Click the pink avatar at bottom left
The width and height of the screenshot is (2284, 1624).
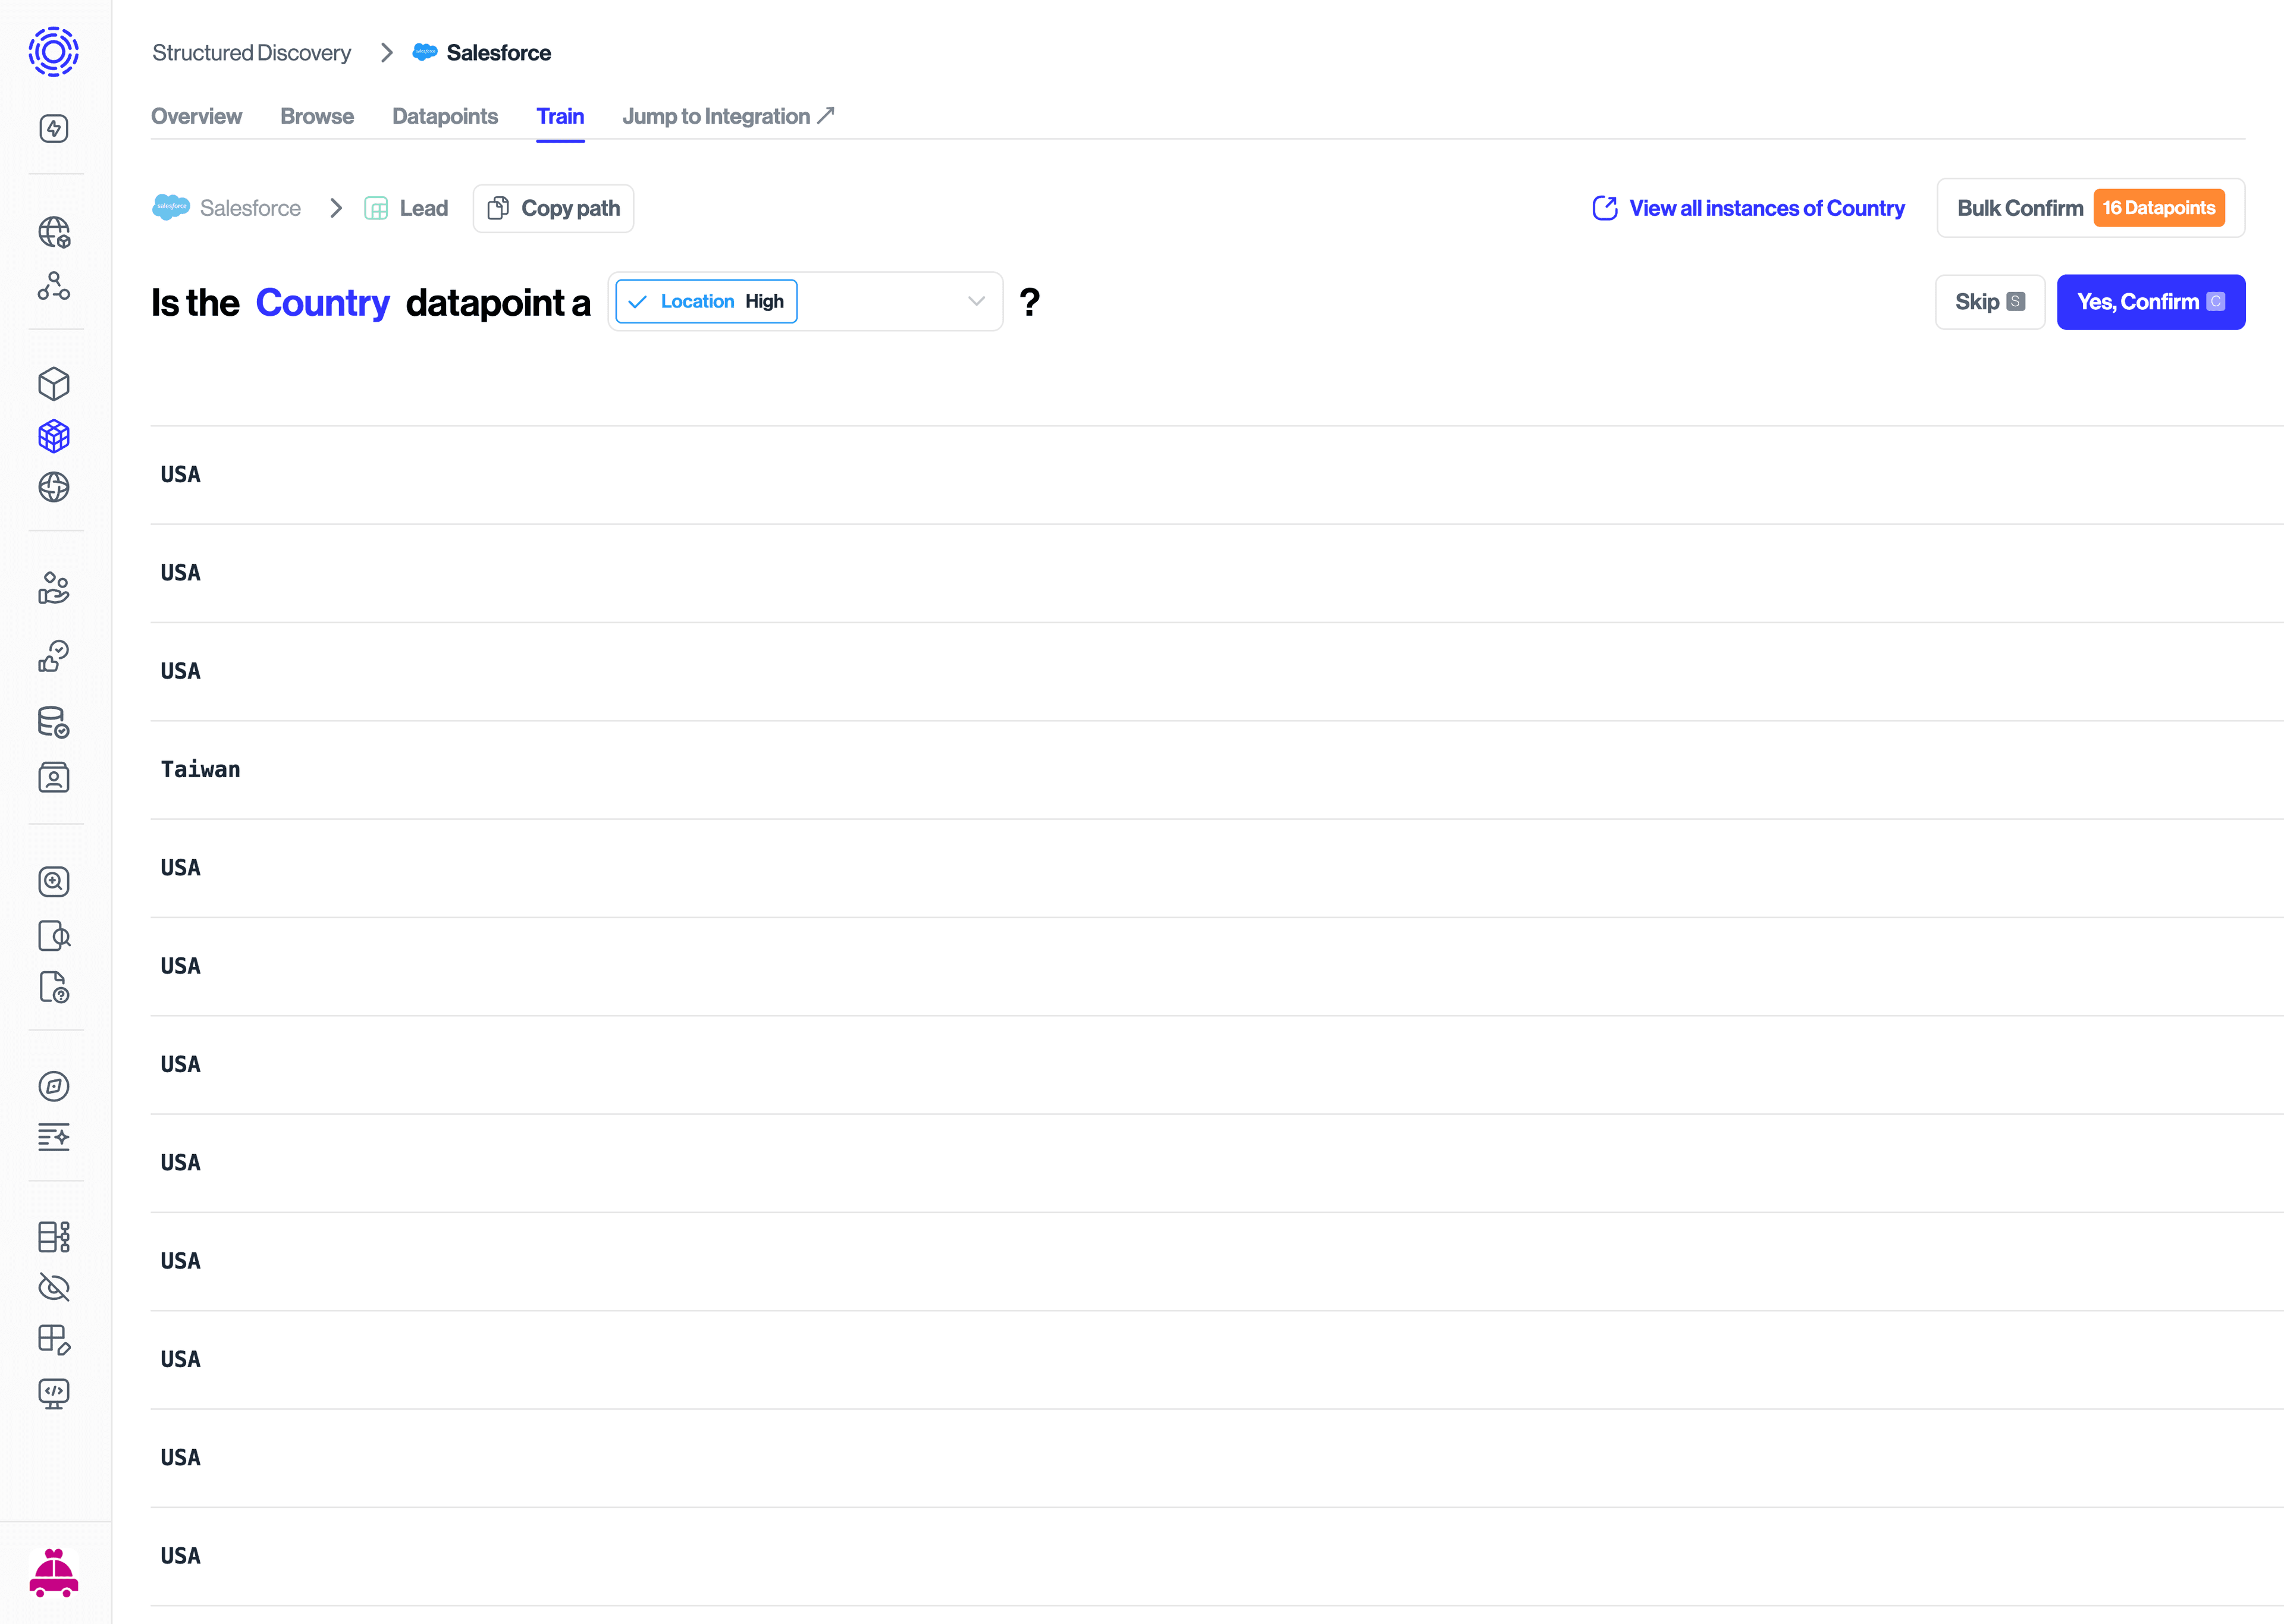pyautogui.click(x=54, y=1573)
